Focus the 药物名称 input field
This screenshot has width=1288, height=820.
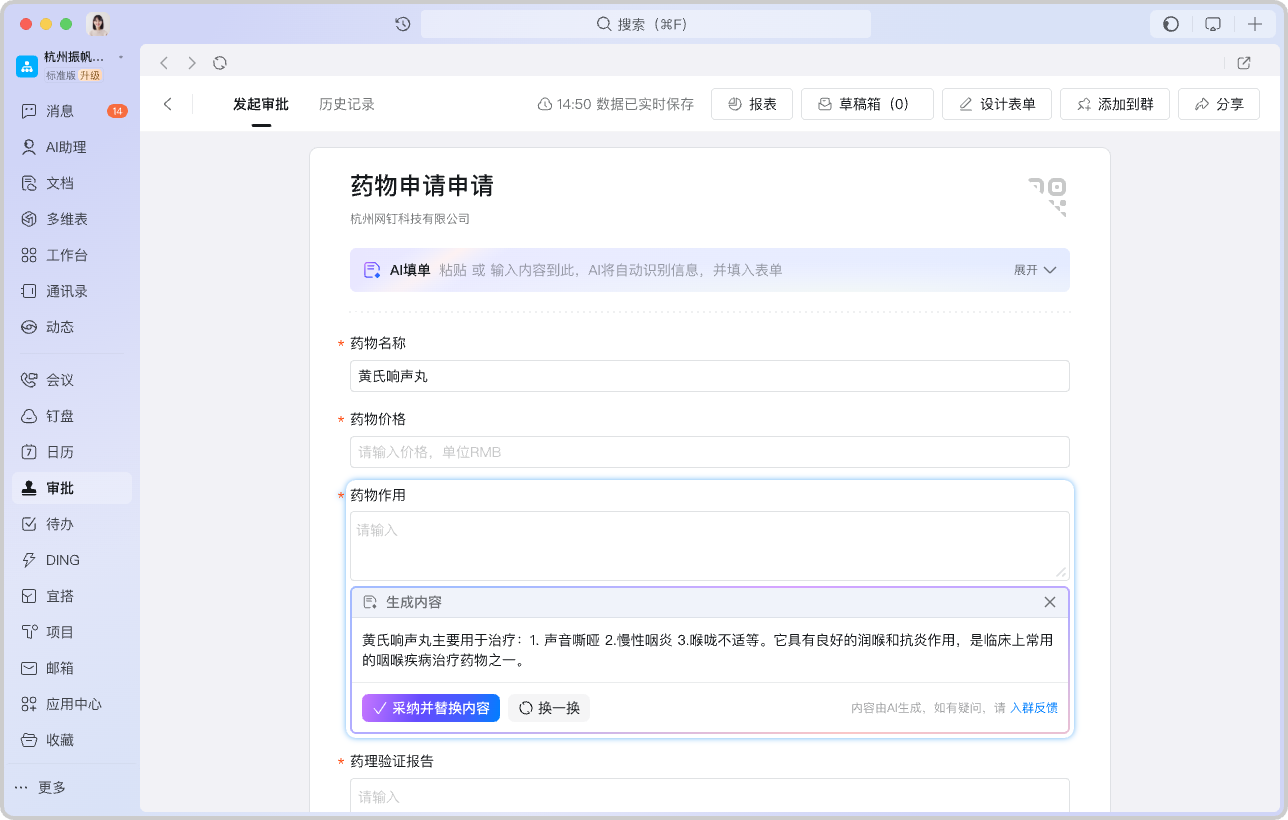pos(710,376)
